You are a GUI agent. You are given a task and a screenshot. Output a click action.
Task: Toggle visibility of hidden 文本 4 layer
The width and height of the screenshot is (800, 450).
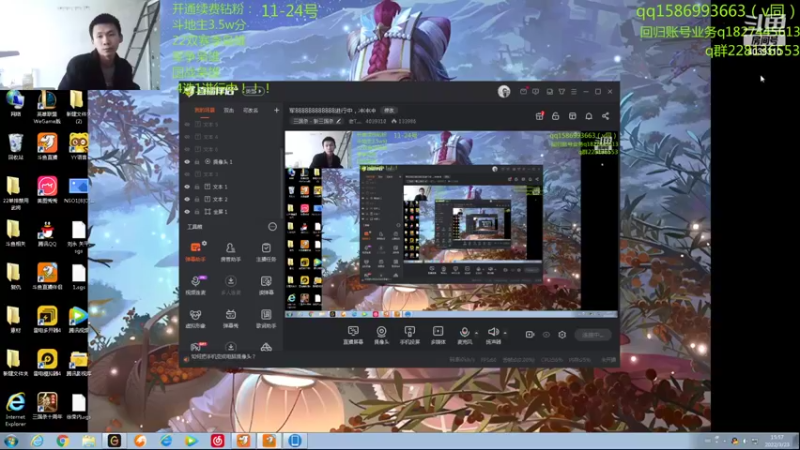(187, 137)
